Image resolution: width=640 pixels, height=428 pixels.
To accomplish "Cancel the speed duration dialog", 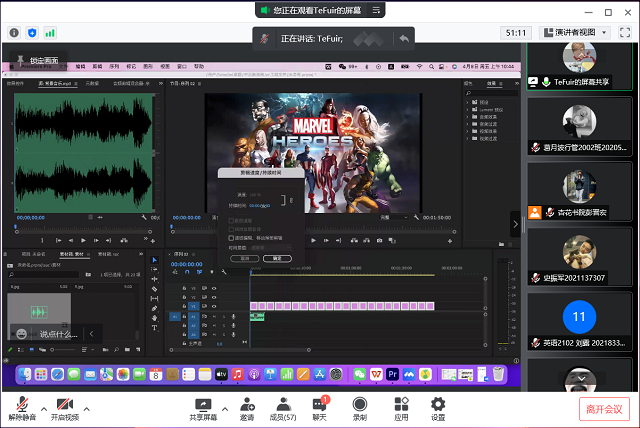I will click(x=244, y=258).
